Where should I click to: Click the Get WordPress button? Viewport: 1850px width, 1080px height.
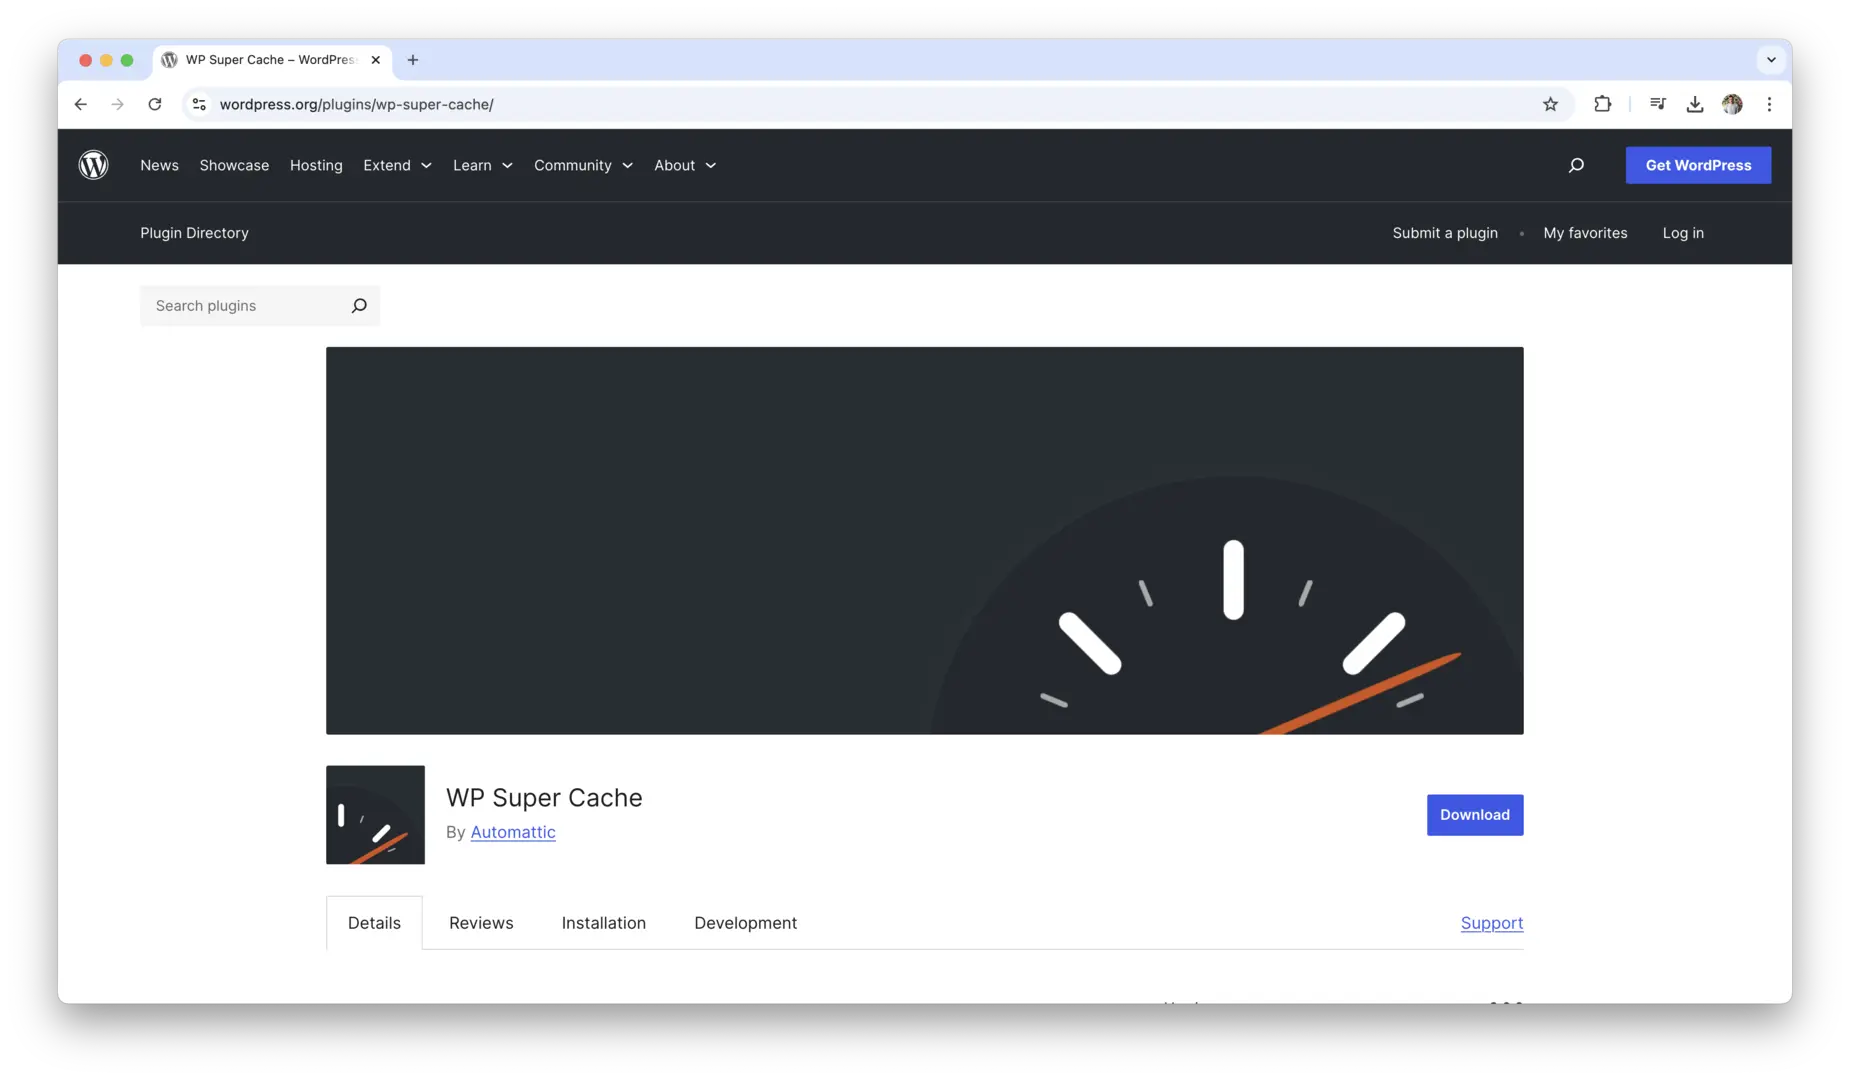[x=1698, y=165]
